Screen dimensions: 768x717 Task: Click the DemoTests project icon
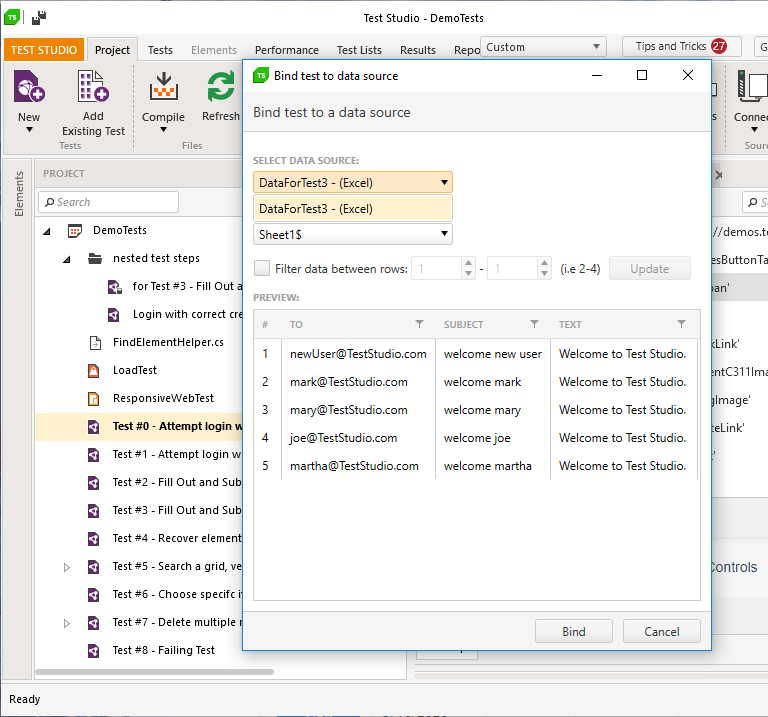(74, 231)
